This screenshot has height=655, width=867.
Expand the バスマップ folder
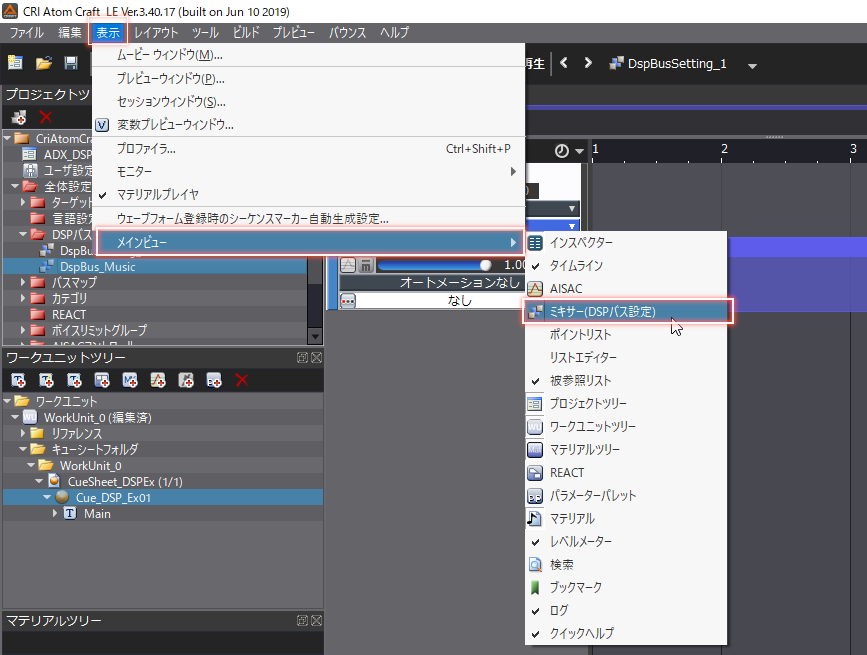[x=23, y=282]
